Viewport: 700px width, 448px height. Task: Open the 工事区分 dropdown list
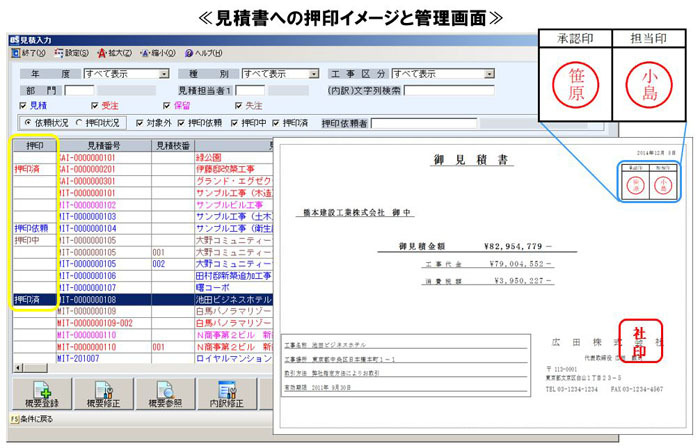click(x=489, y=74)
